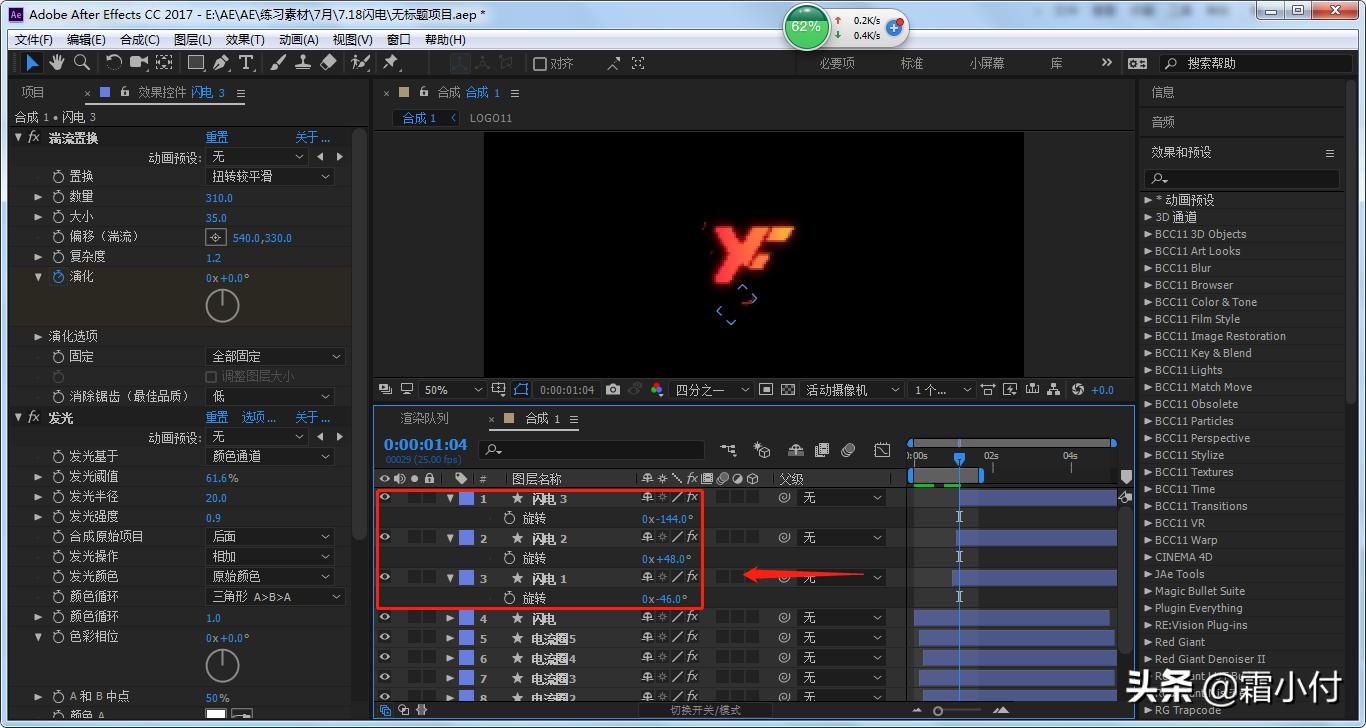The width and height of the screenshot is (1366, 728).
Task: Hide the 闪电 3 layer with eye icon
Action: click(x=385, y=497)
